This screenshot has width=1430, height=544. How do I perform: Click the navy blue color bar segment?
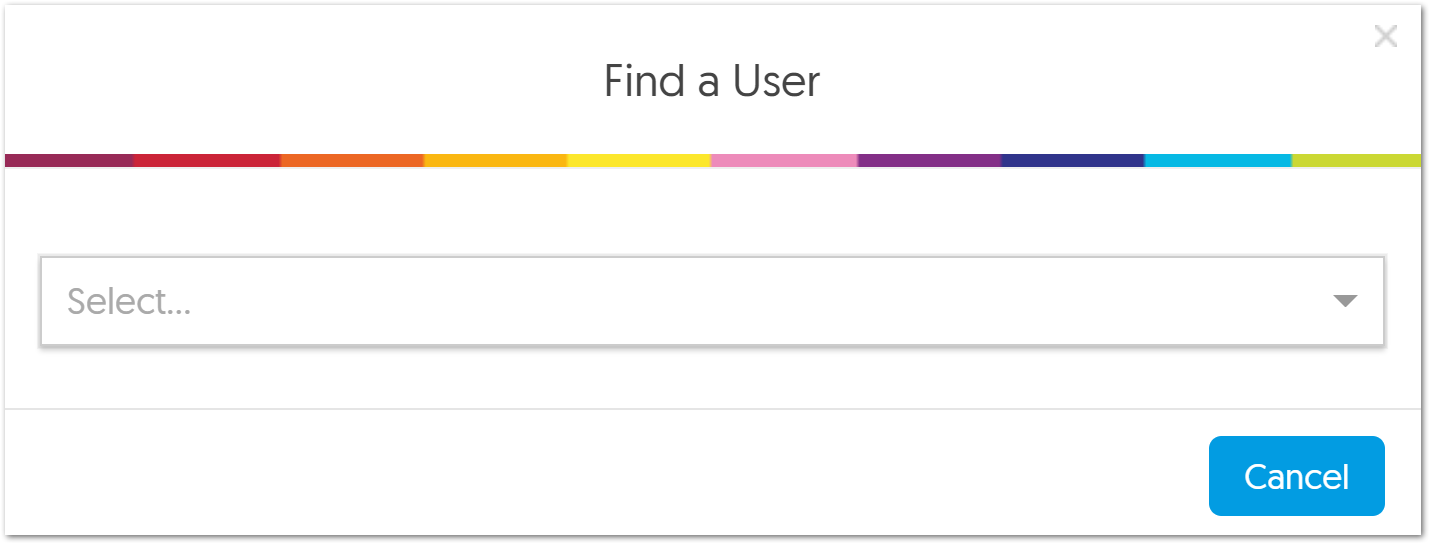point(1073,160)
